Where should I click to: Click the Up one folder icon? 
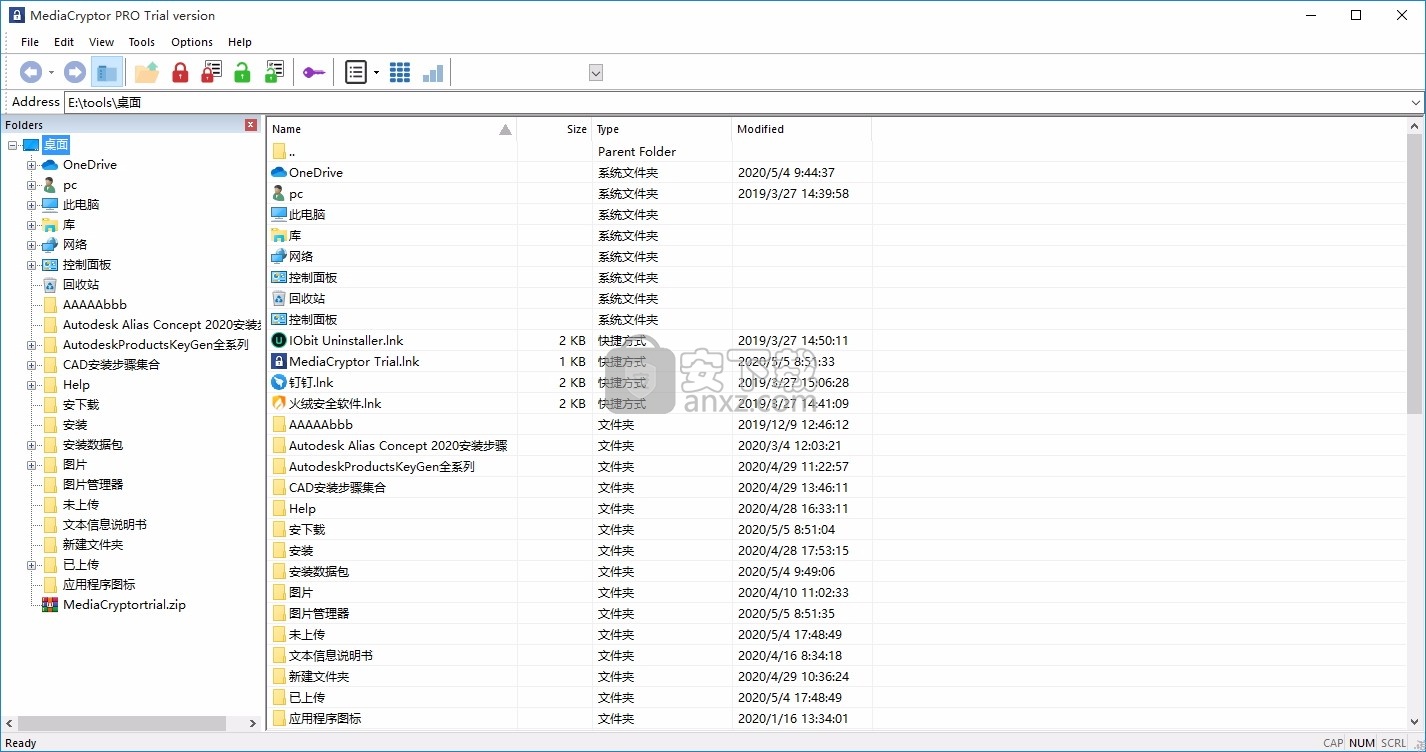coord(147,72)
